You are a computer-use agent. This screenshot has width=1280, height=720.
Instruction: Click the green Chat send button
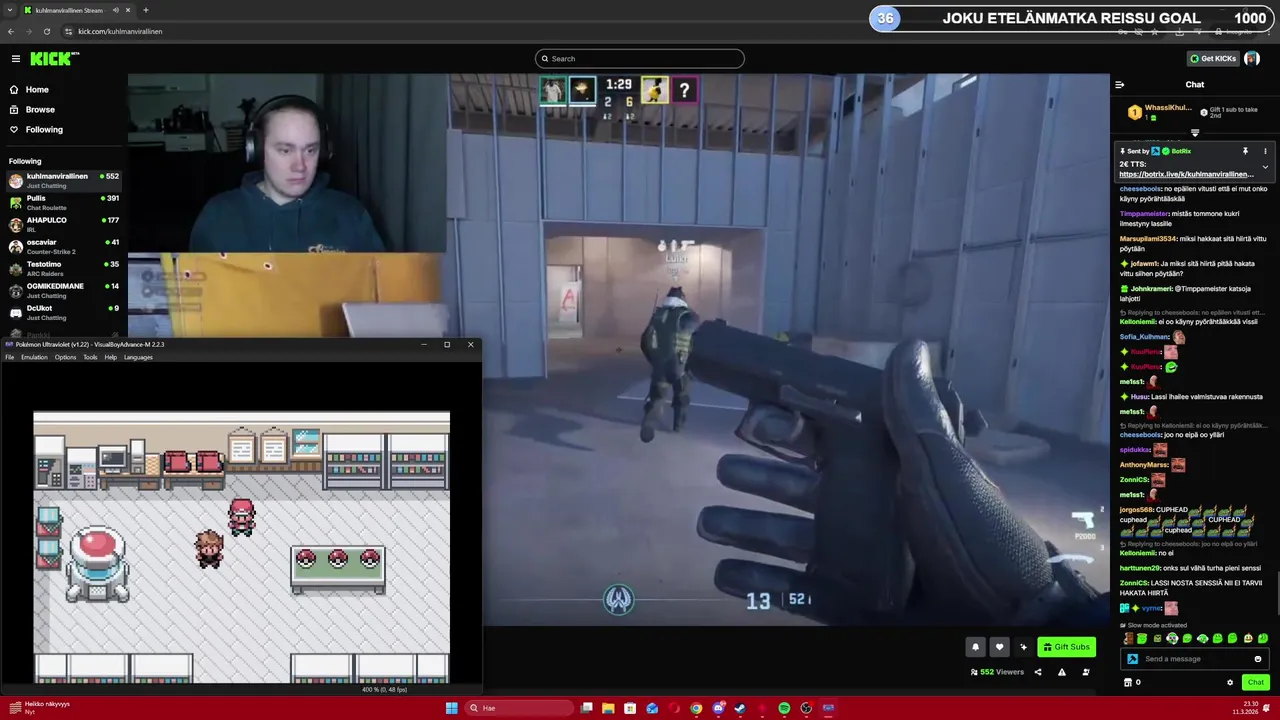1256,682
